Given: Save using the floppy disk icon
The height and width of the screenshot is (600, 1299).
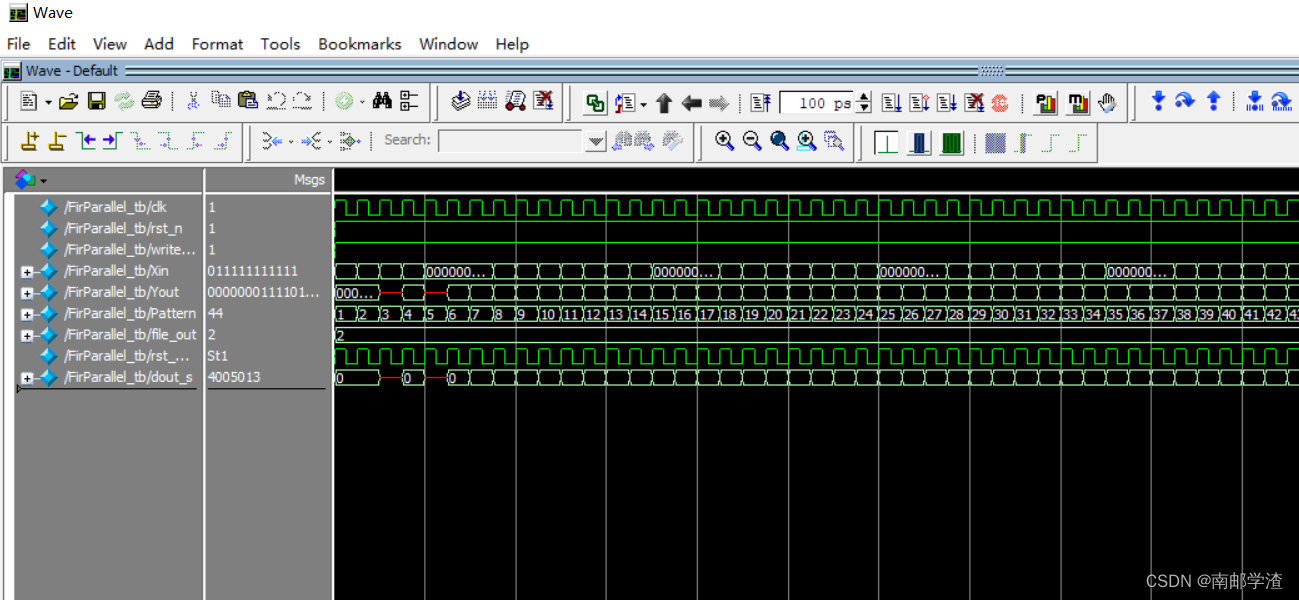Looking at the screenshot, I should click(97, 101).
